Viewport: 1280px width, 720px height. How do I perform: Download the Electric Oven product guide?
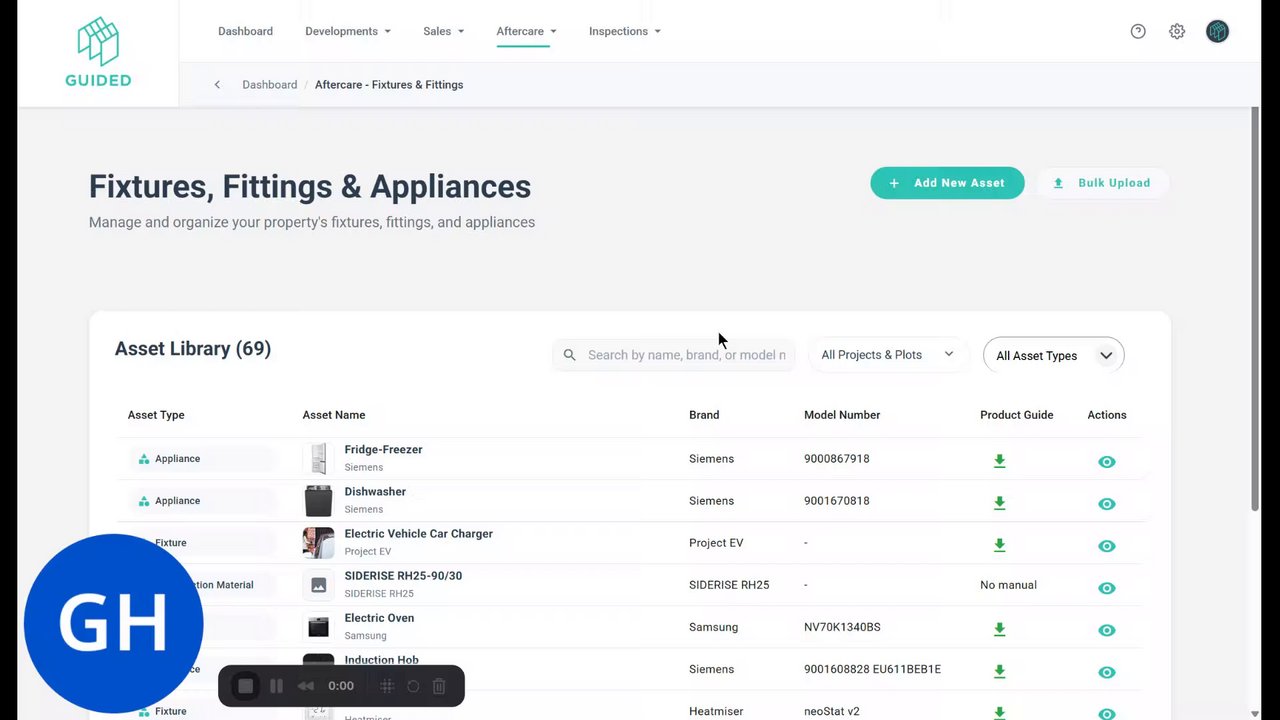[999, 629]
